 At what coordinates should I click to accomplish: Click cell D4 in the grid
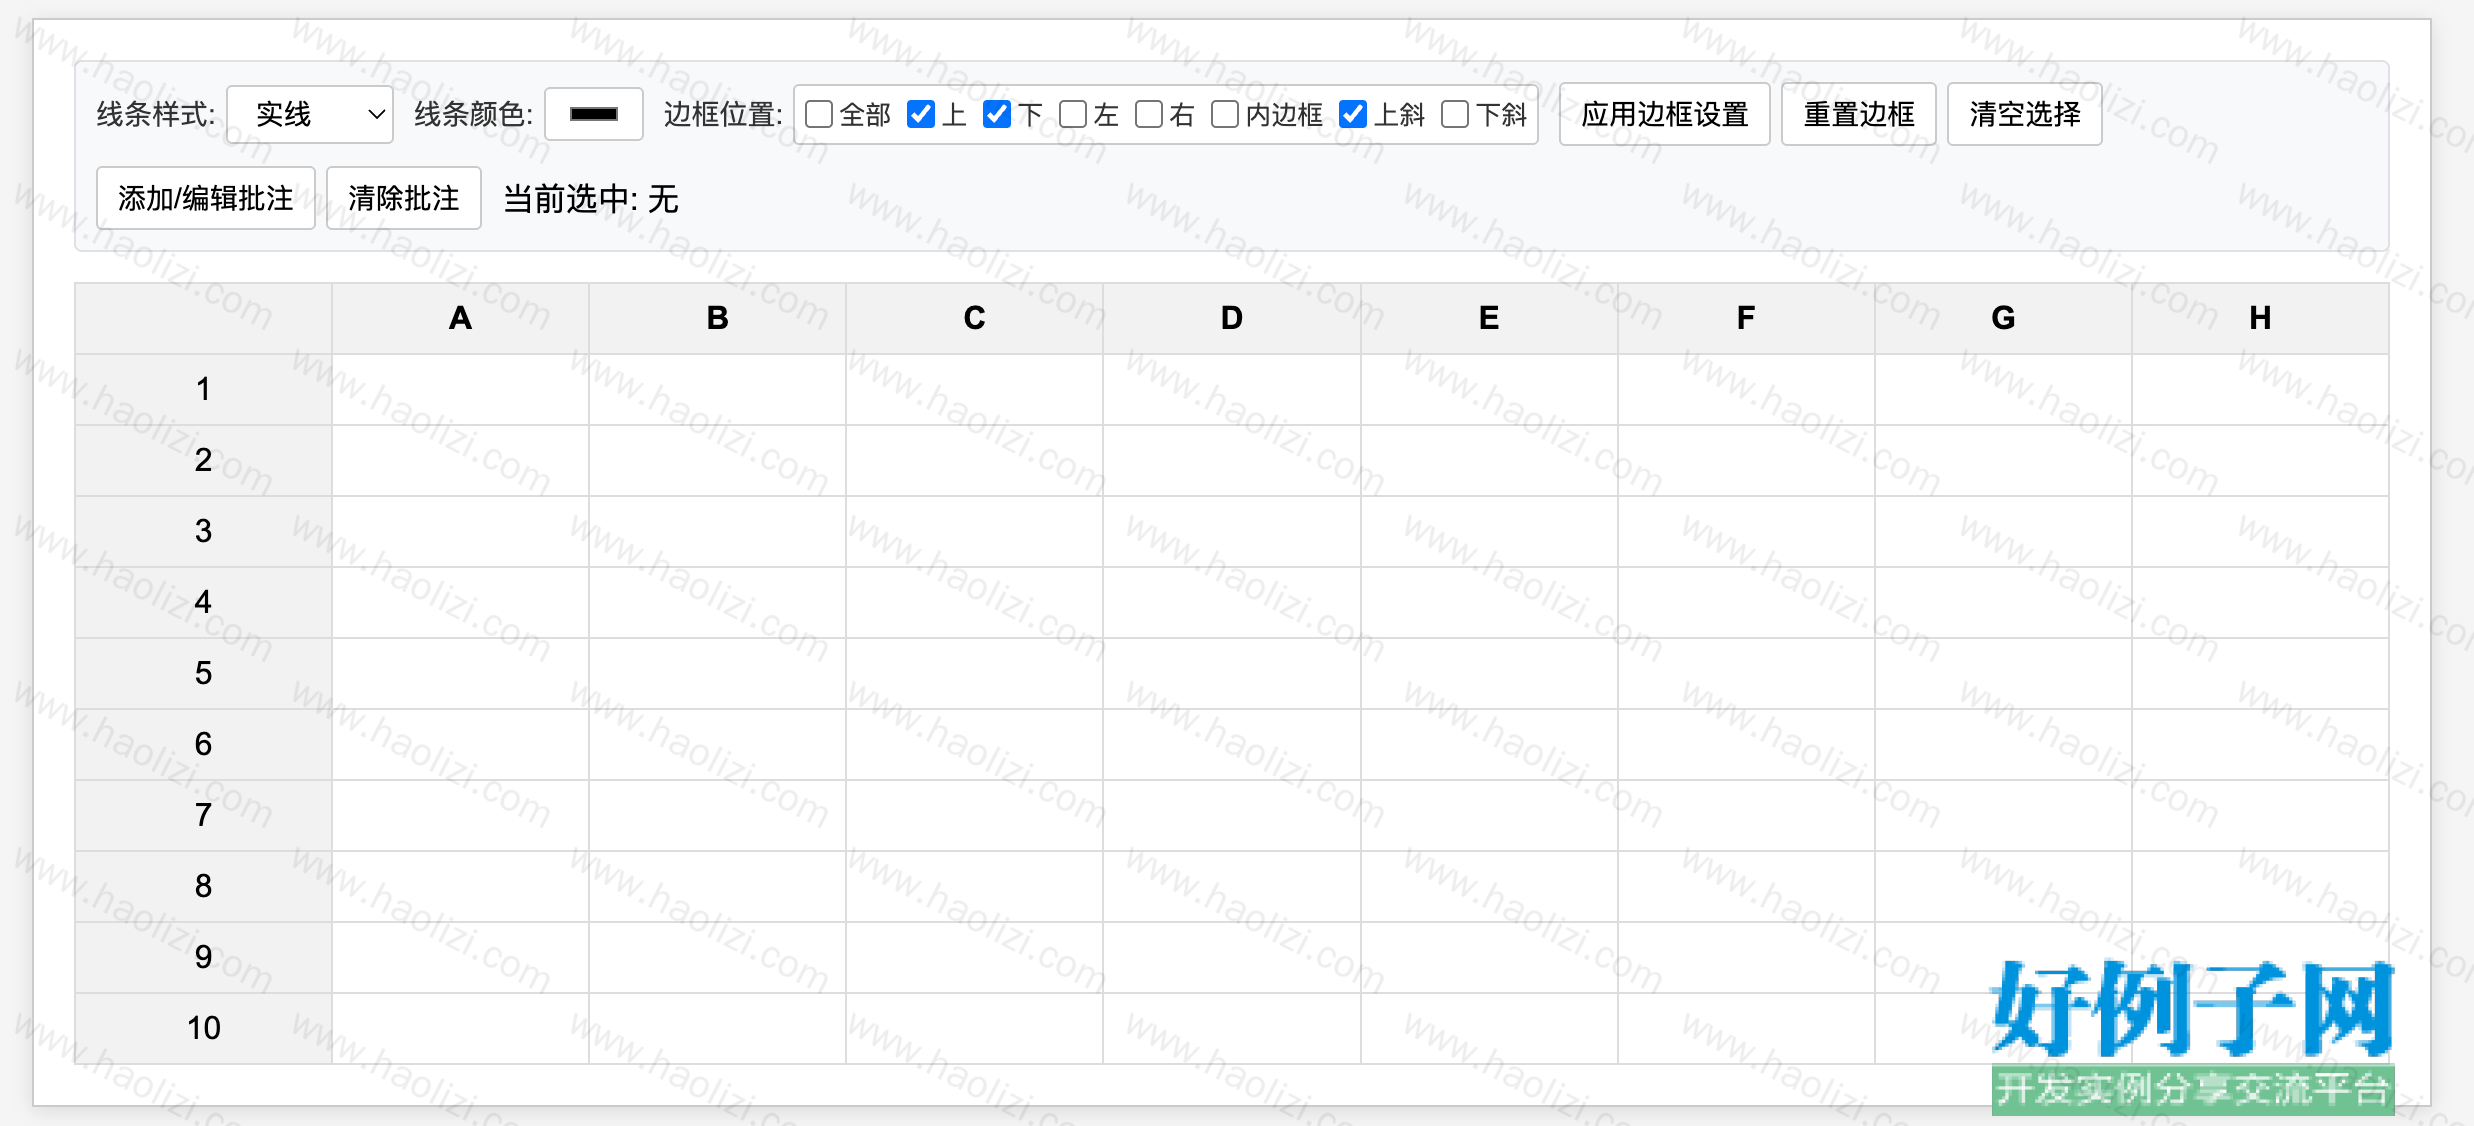click(1232, 602)
